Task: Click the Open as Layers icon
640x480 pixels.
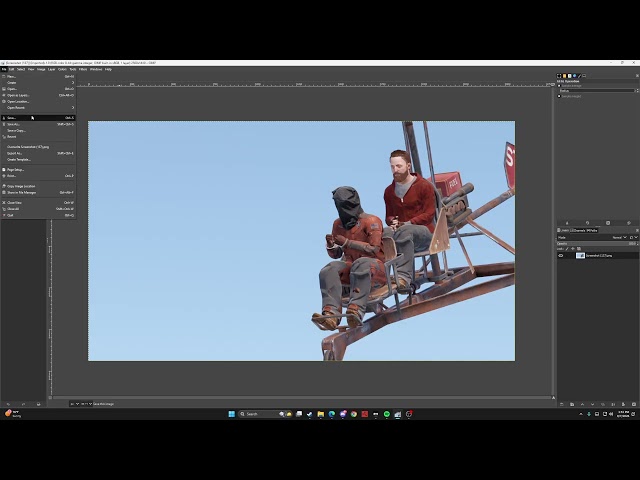Action: (x=4, y=95)
